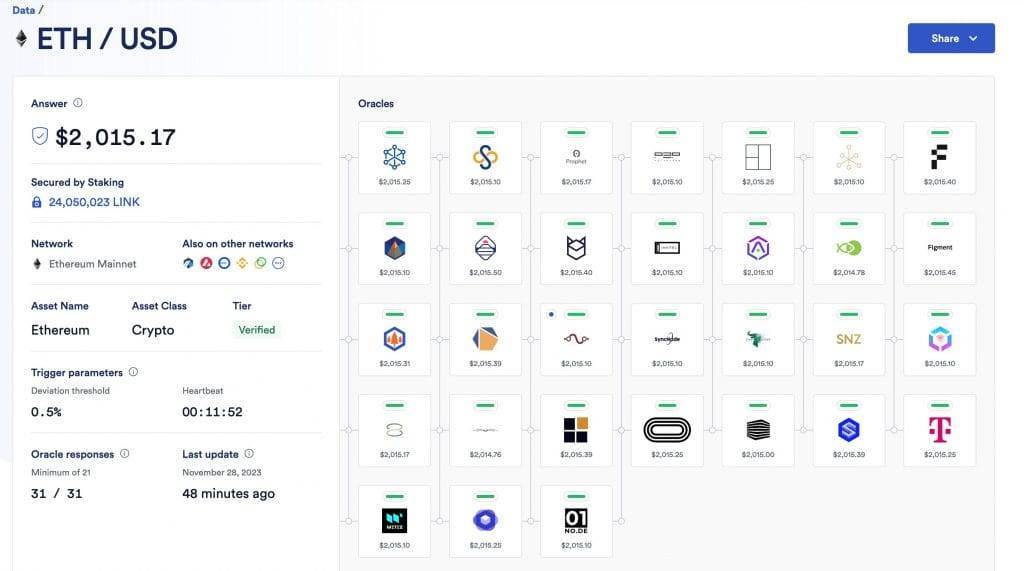Select the Ethereum Mainnet network label
Screen dimensions: 1024x571
93,264
